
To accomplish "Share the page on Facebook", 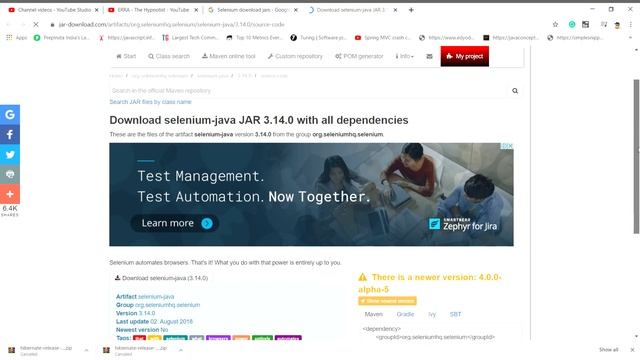I will (10, 134).
